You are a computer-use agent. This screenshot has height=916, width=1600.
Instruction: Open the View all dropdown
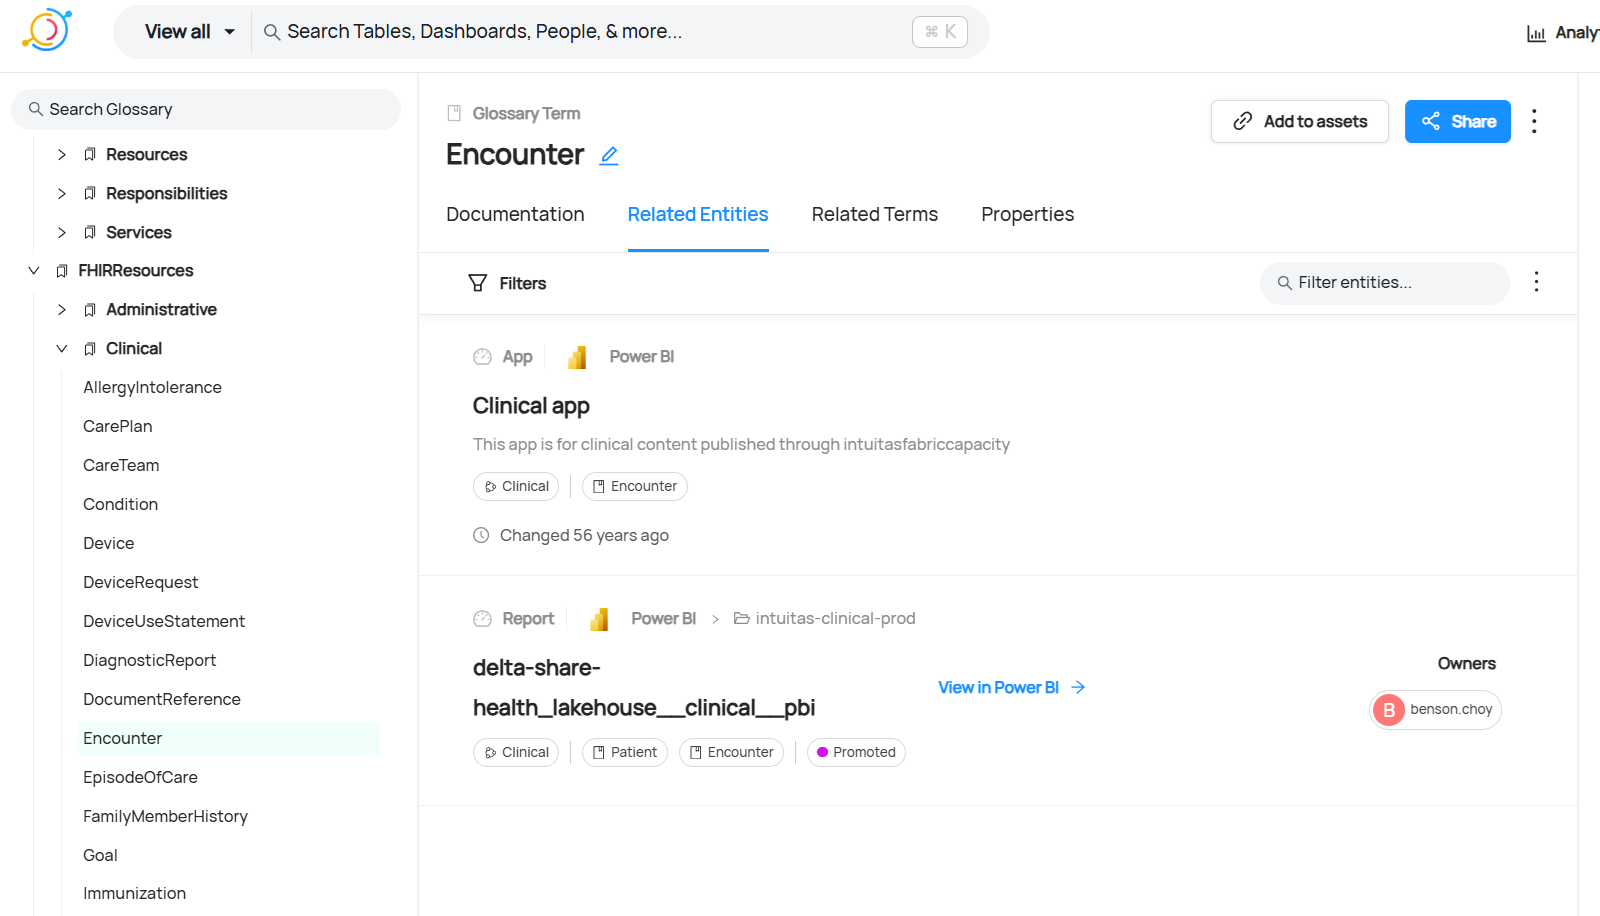(189, 32)
